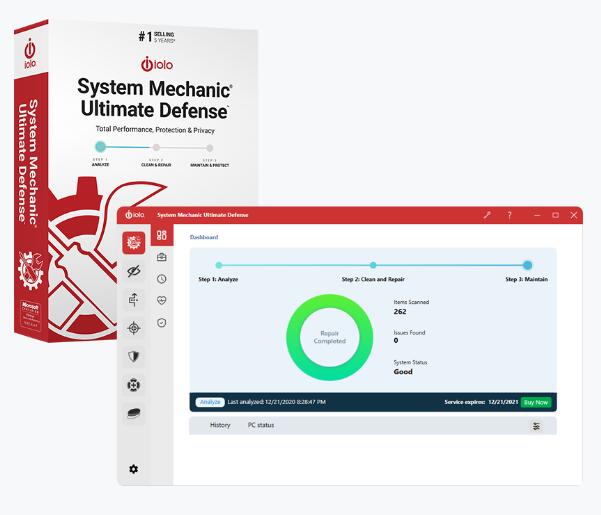Open the System Shield icon in sidebar
The width and height of the screenshot is (601, 515).
[x=134, y=355]
